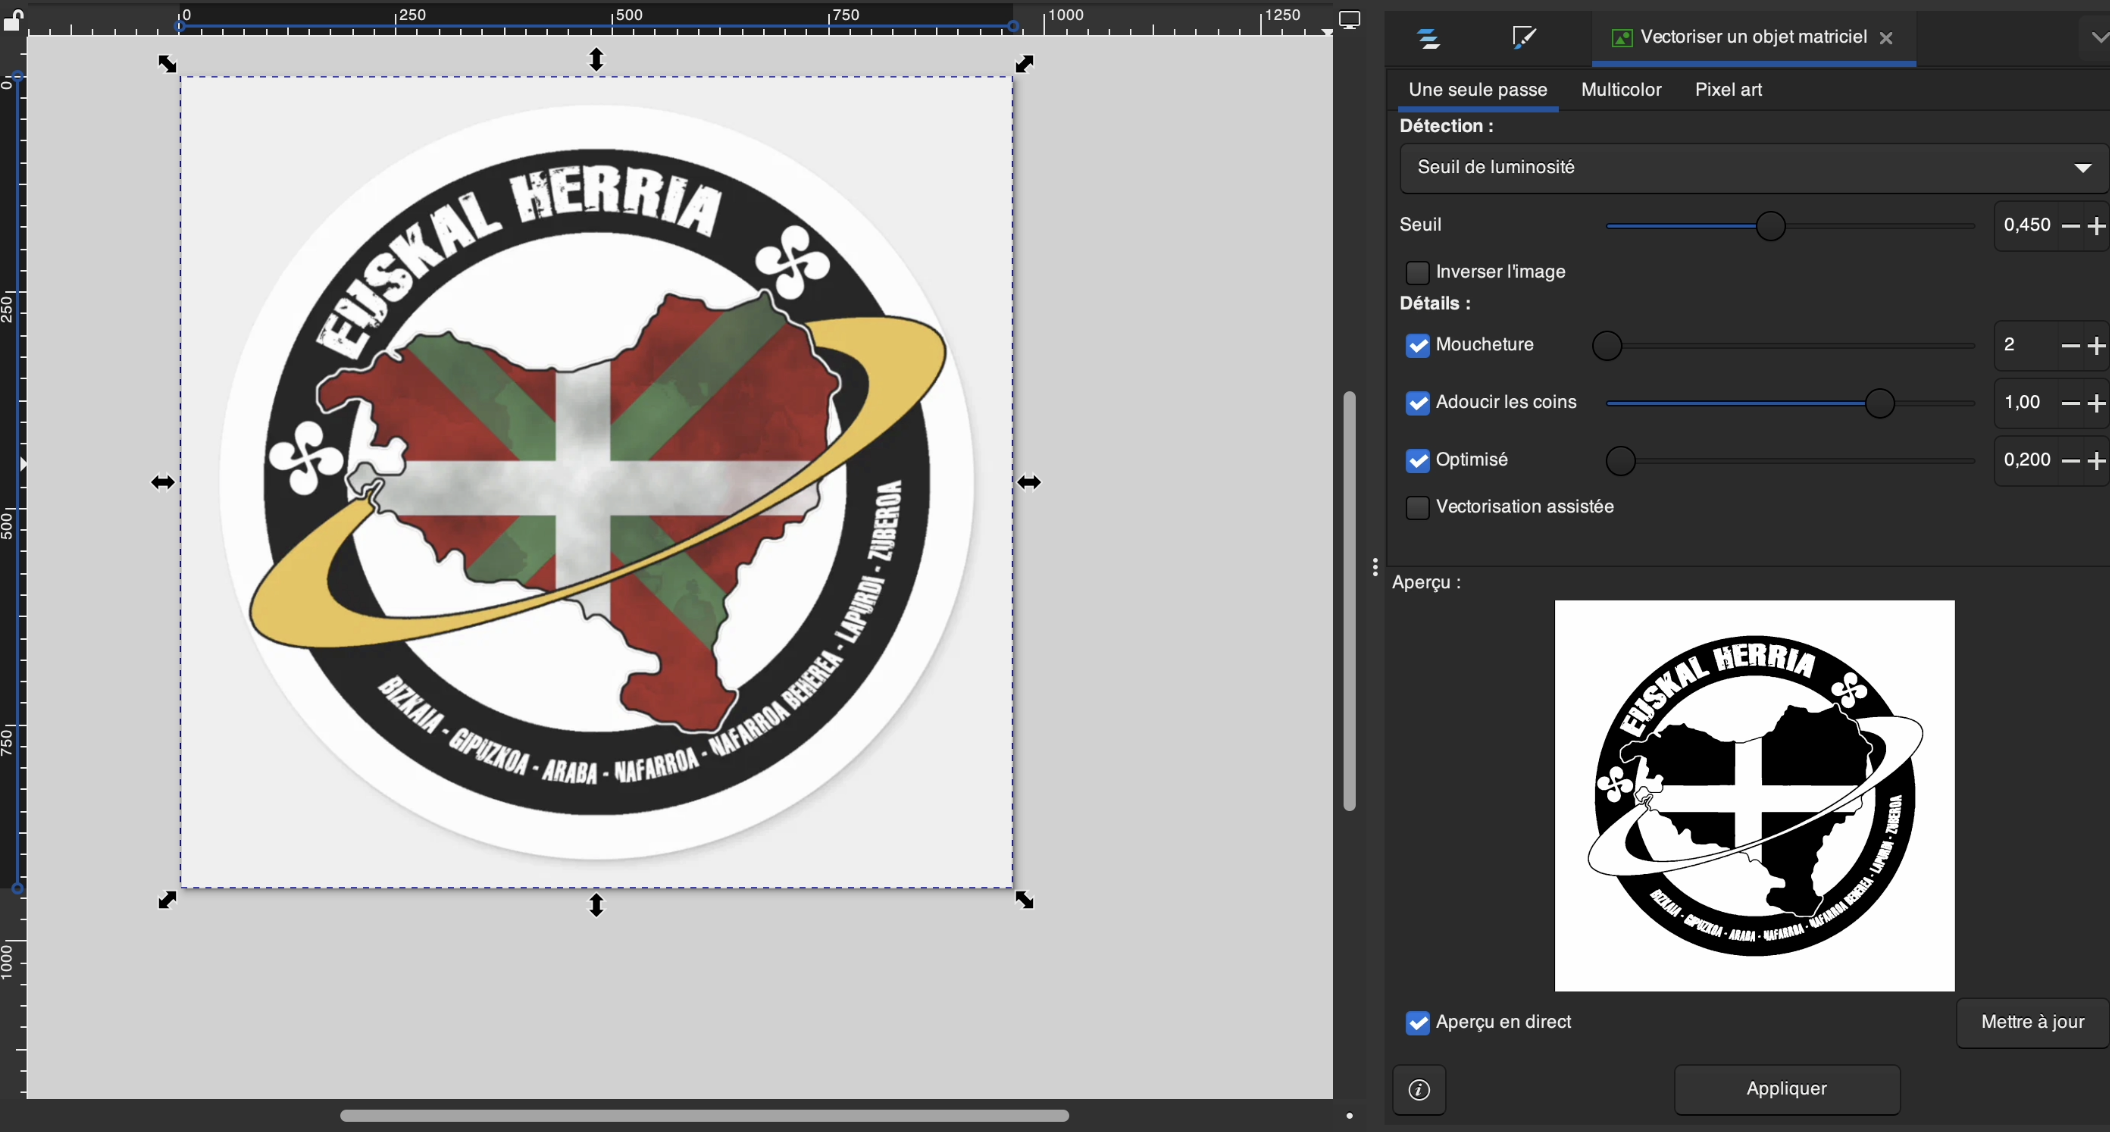Click the lock icon at the ruler corner
Screen dimensions: 2110x1132
(x=12, y=19)
